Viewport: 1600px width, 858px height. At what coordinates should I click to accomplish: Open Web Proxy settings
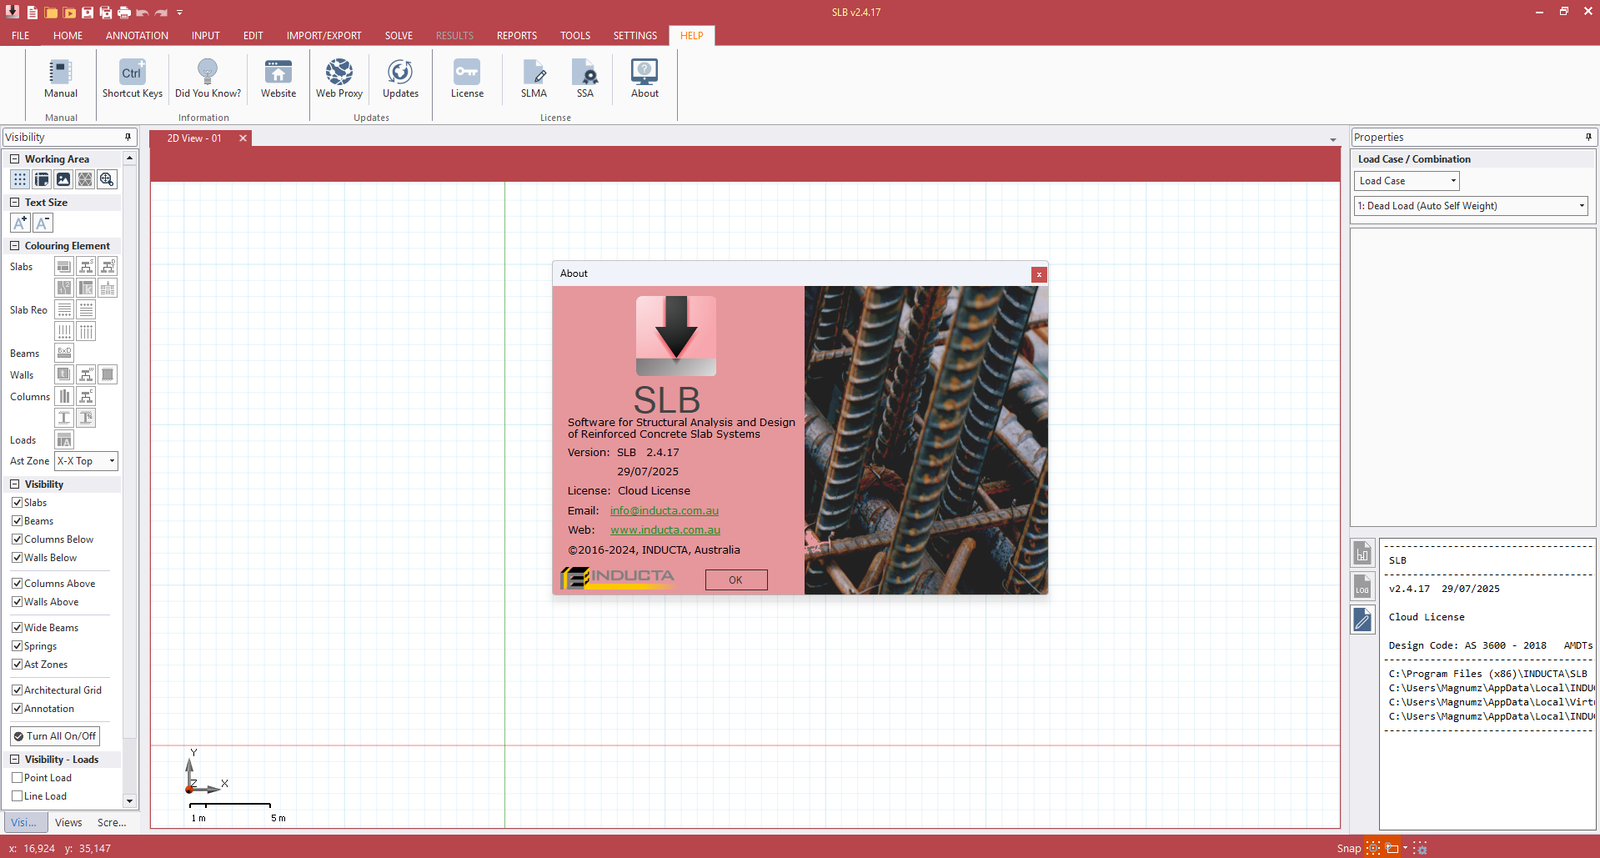[x=339, y=78]
